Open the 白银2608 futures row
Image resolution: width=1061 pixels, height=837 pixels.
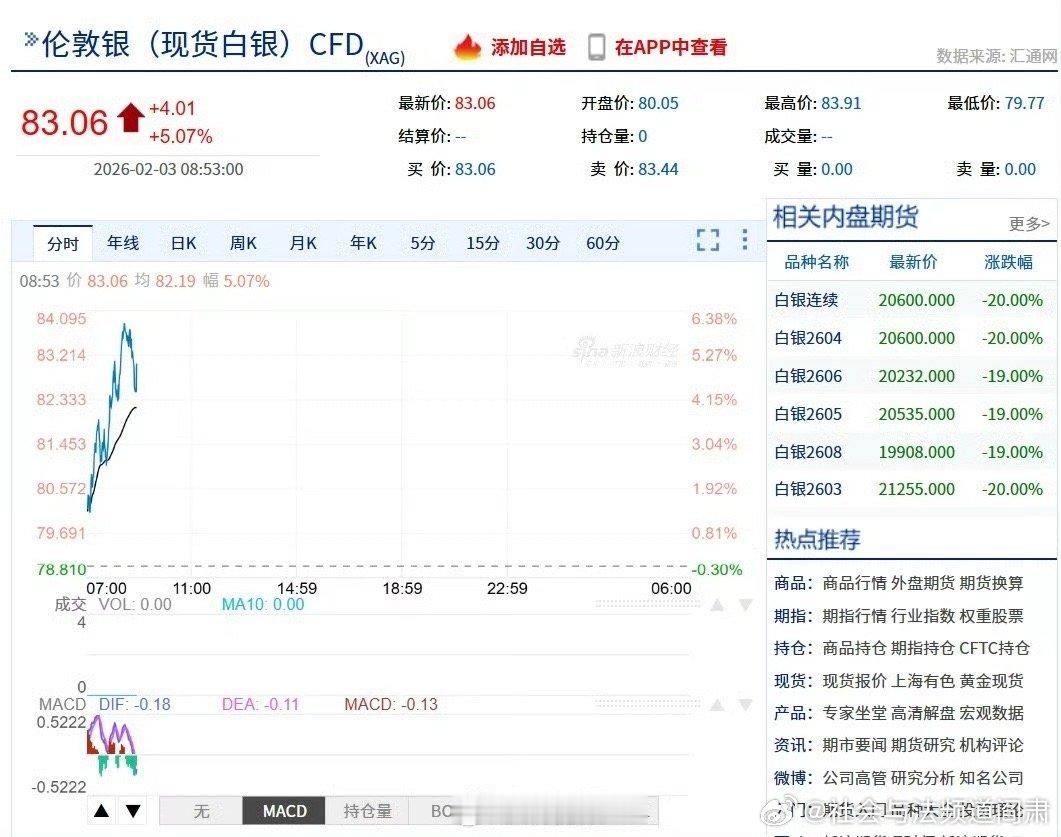click(x=911, y=451)
